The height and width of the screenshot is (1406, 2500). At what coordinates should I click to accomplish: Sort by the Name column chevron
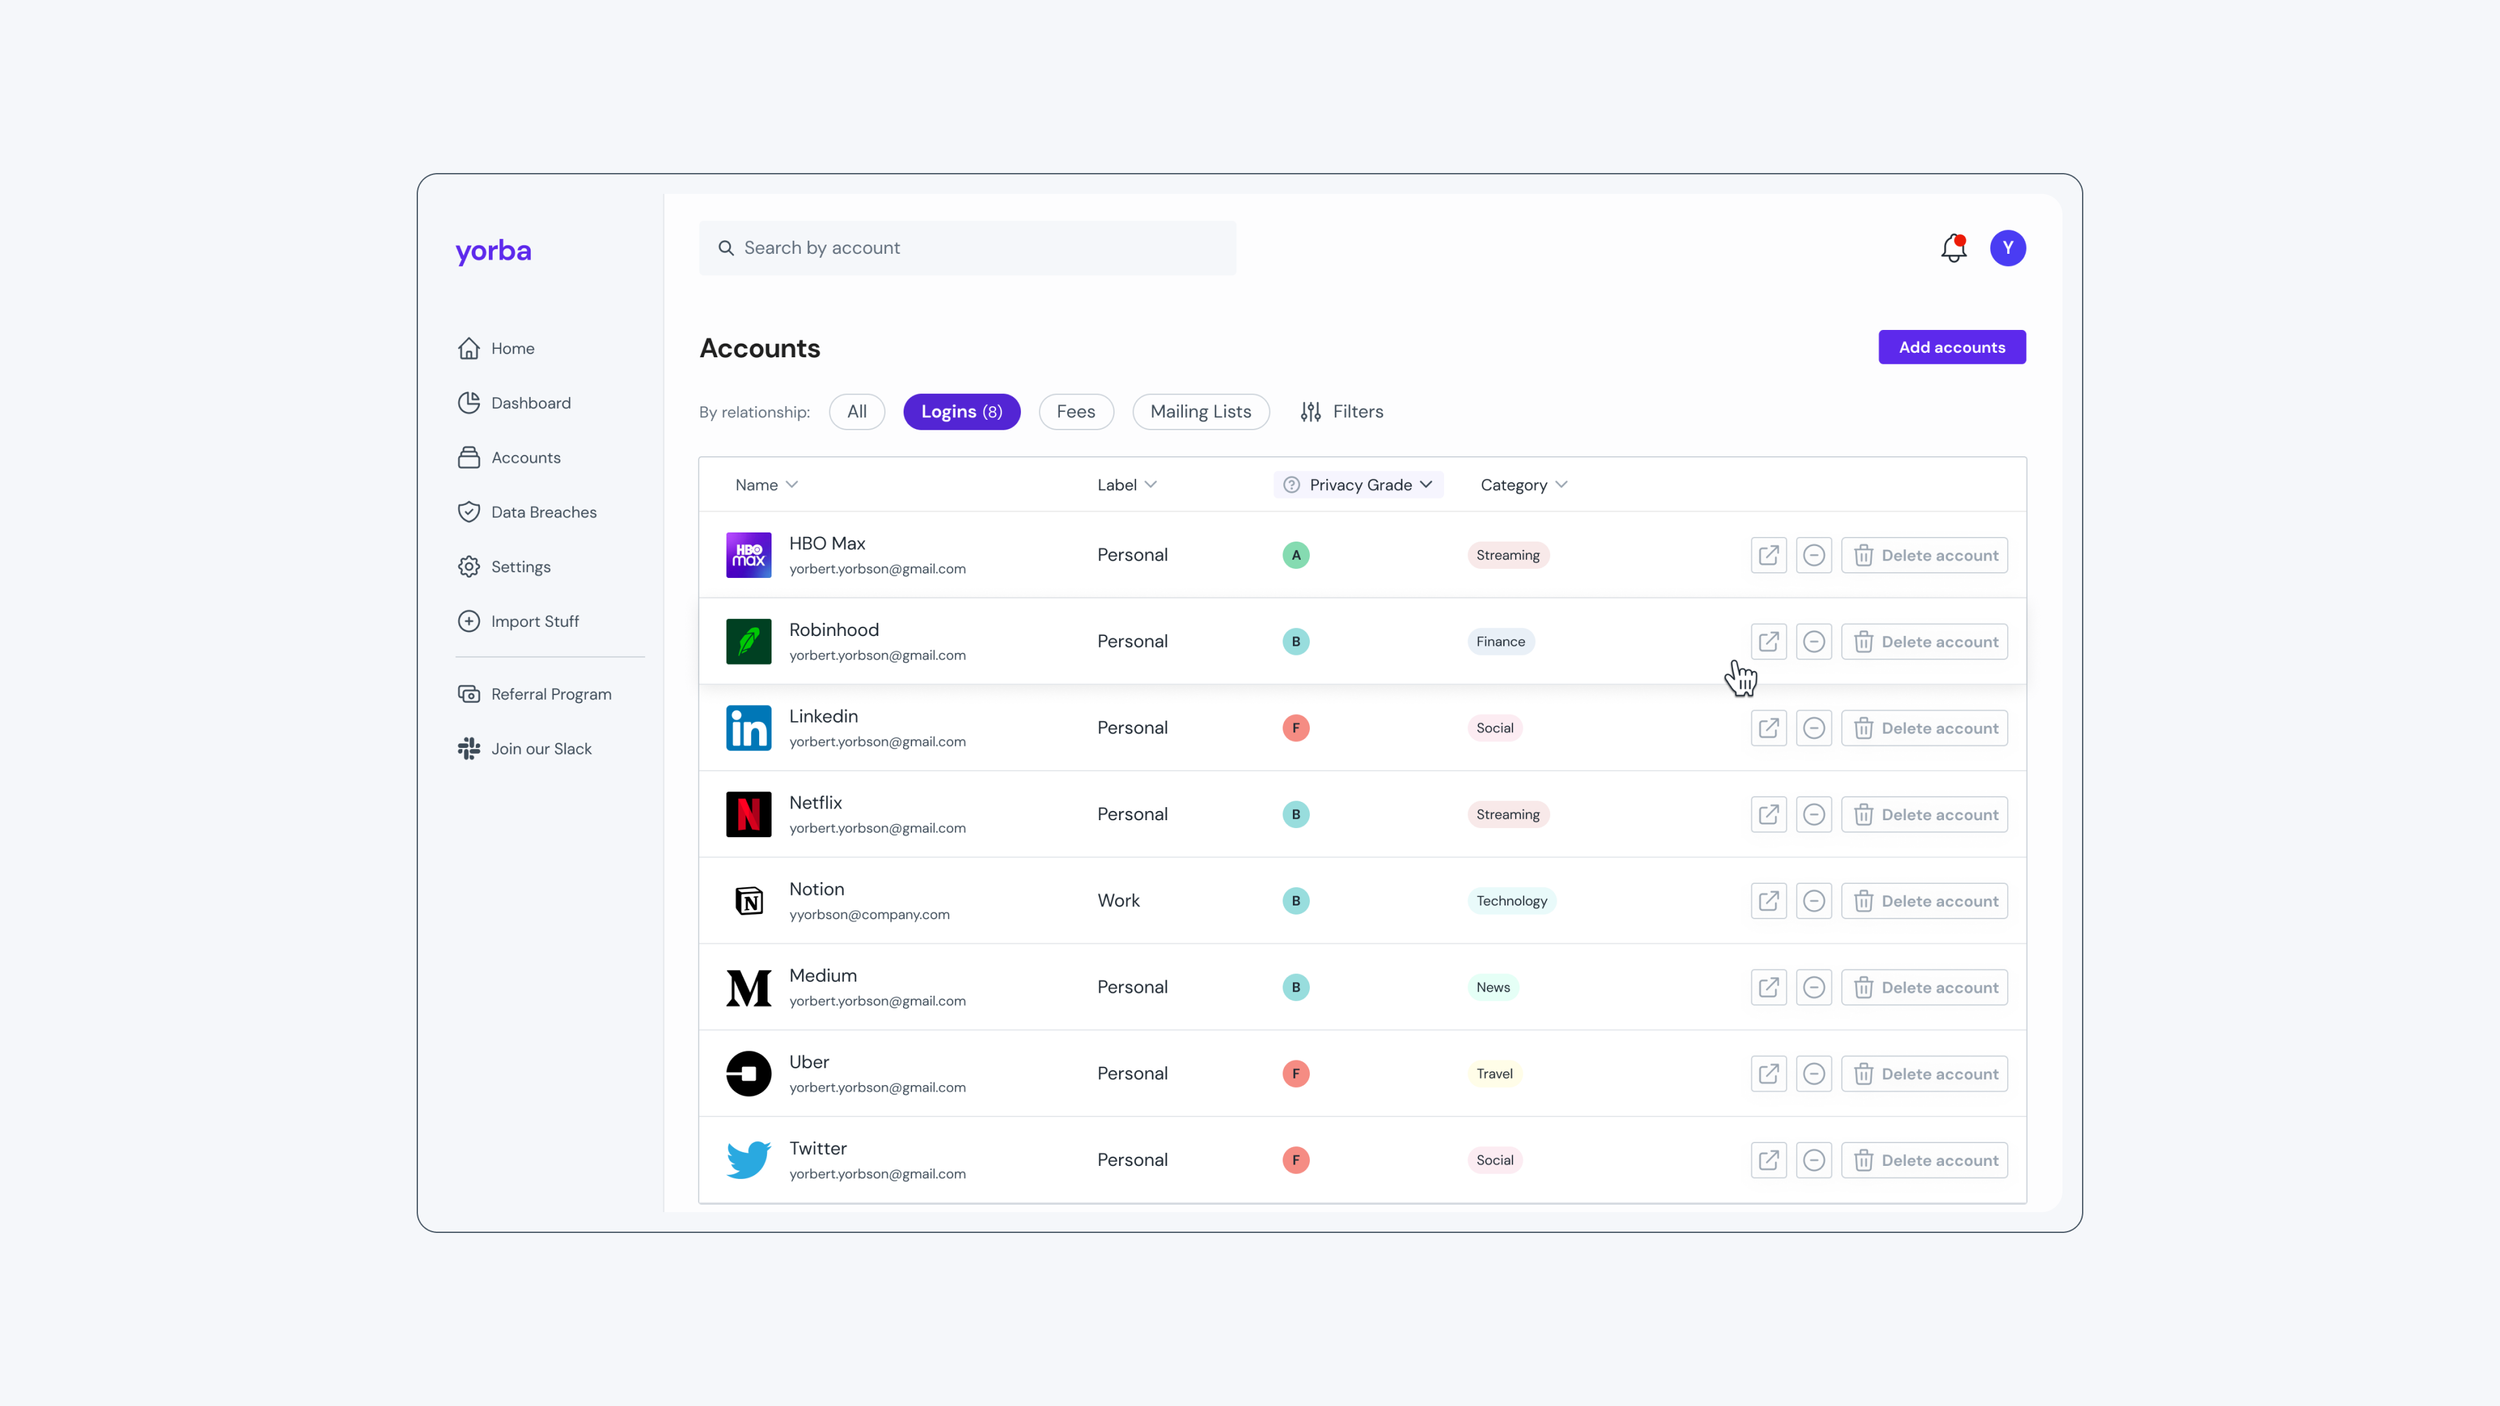point(791,485)
